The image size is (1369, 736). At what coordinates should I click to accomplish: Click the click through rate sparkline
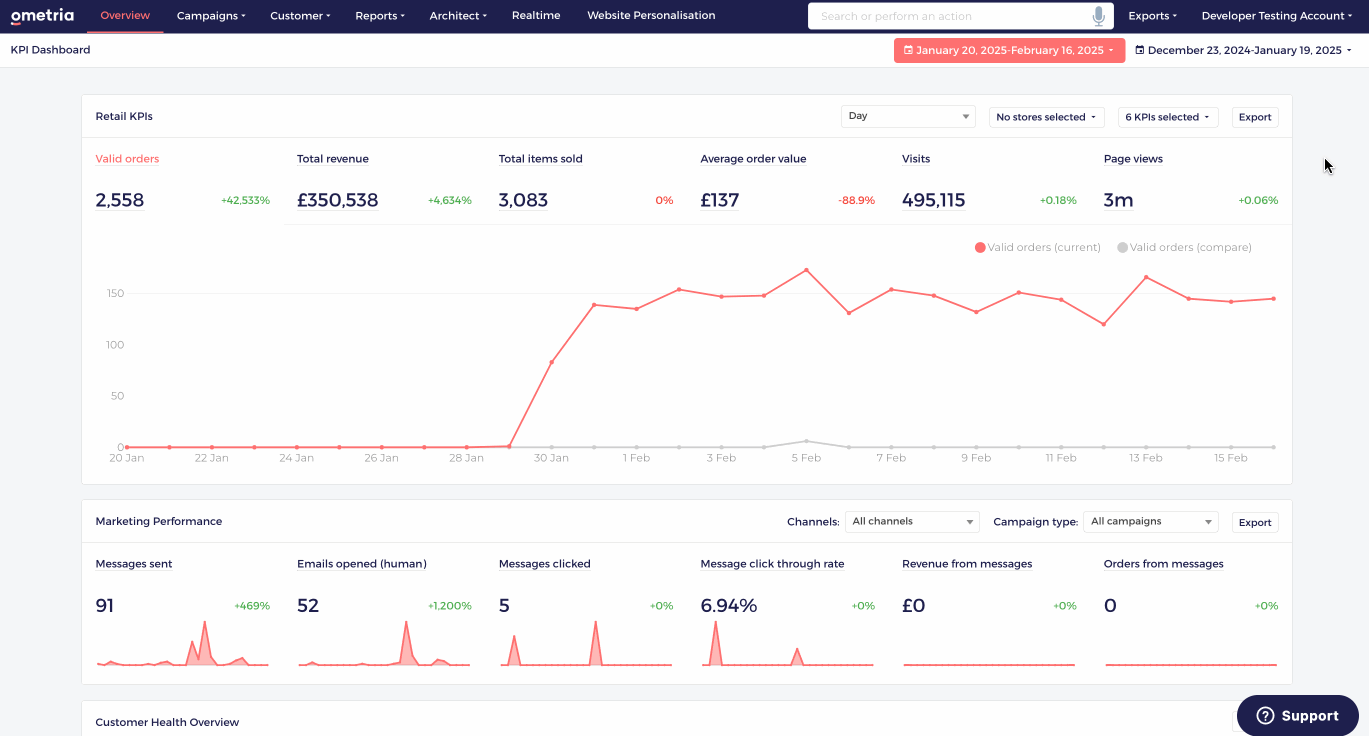(x=788, y=645)
